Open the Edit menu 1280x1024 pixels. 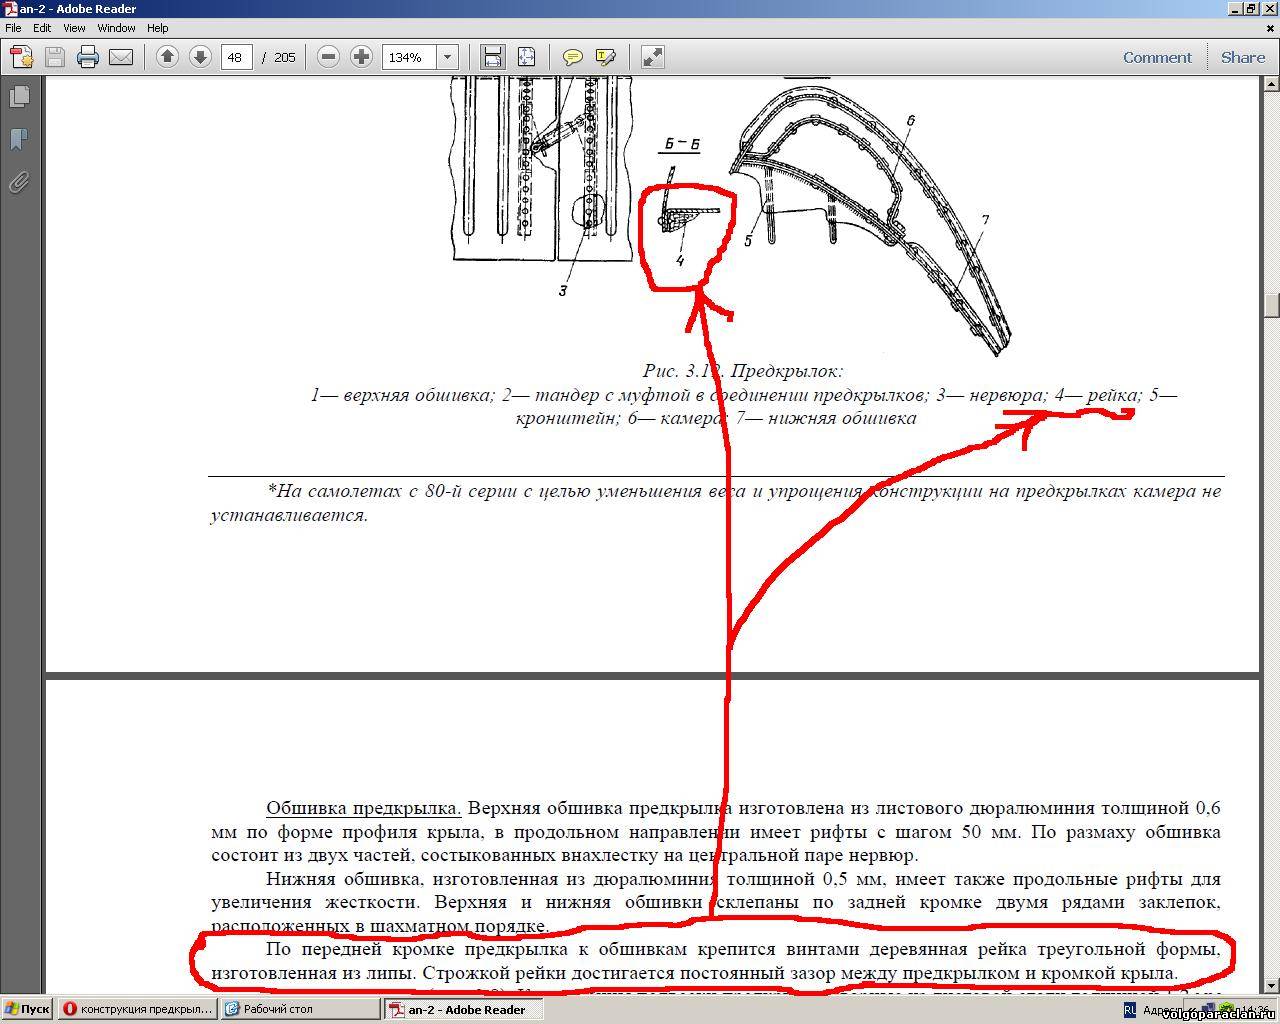(x=42, y=28)
